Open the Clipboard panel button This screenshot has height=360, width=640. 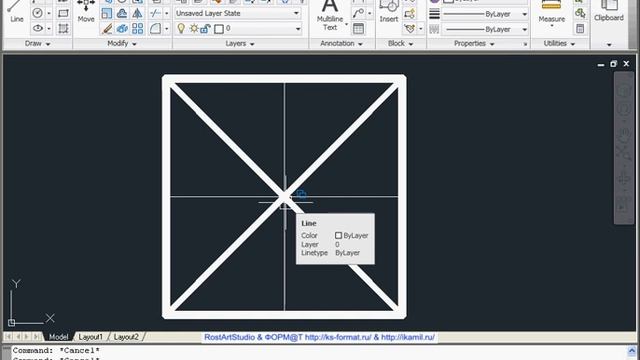609,11
